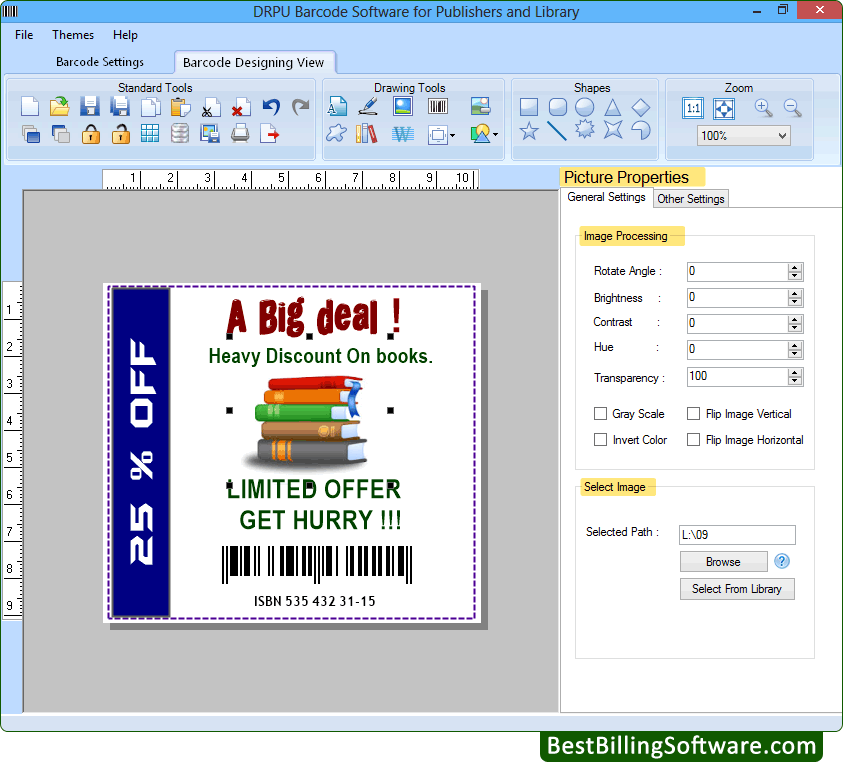Undo the last action
This screenshot has width=843, height=762.
(272, 106)
